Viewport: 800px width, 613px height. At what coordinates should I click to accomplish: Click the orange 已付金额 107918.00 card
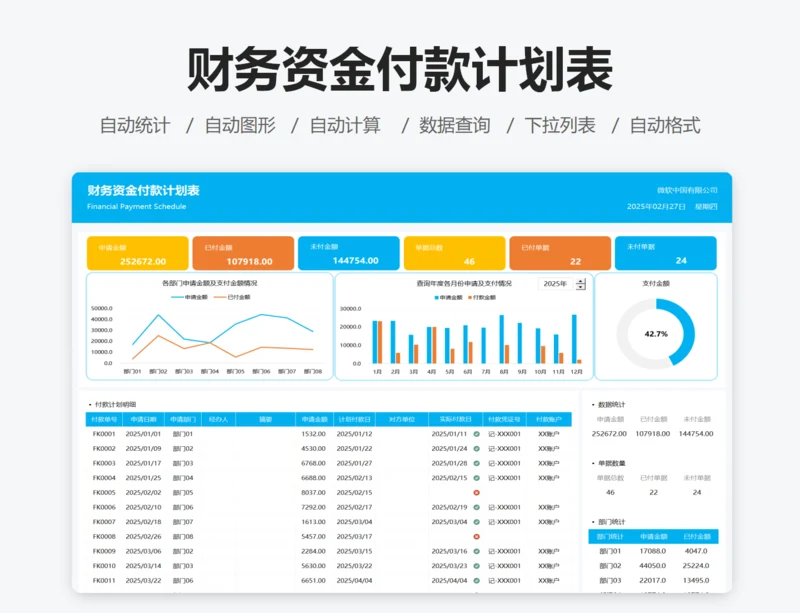(243, 253)
